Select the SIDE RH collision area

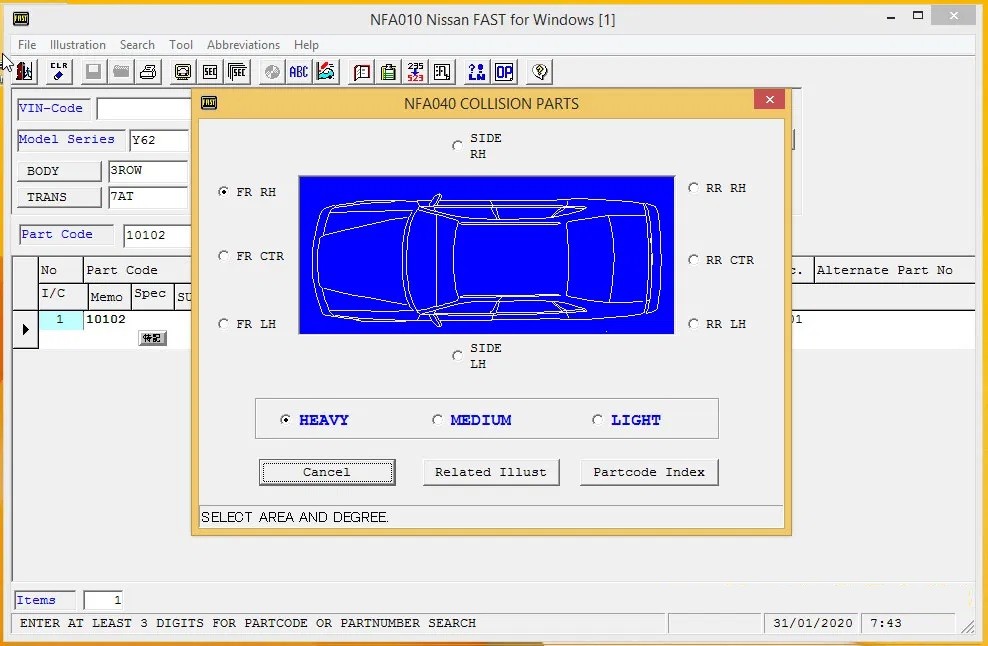[x=457, y=146]
